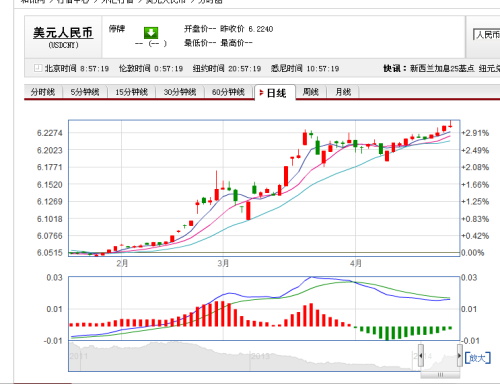Open the 美元人民币 title link
This screenshot has width=500, height=384.
[x=63, y=33]
